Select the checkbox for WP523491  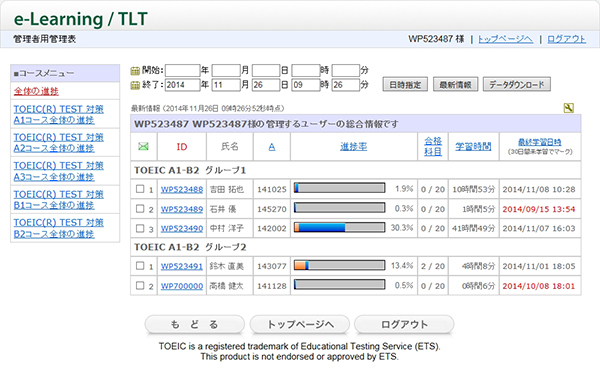pos(140,266)
